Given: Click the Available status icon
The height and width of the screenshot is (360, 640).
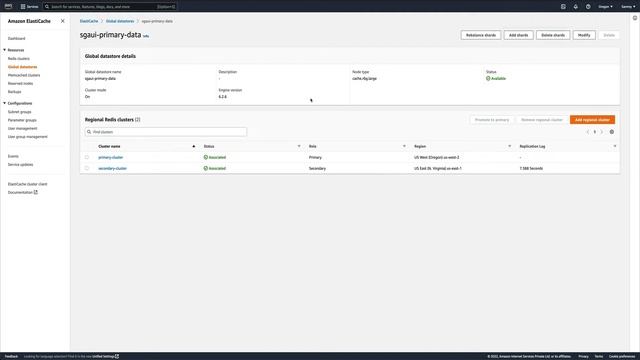Looking at the screenshot, I should tap(488, 78).
